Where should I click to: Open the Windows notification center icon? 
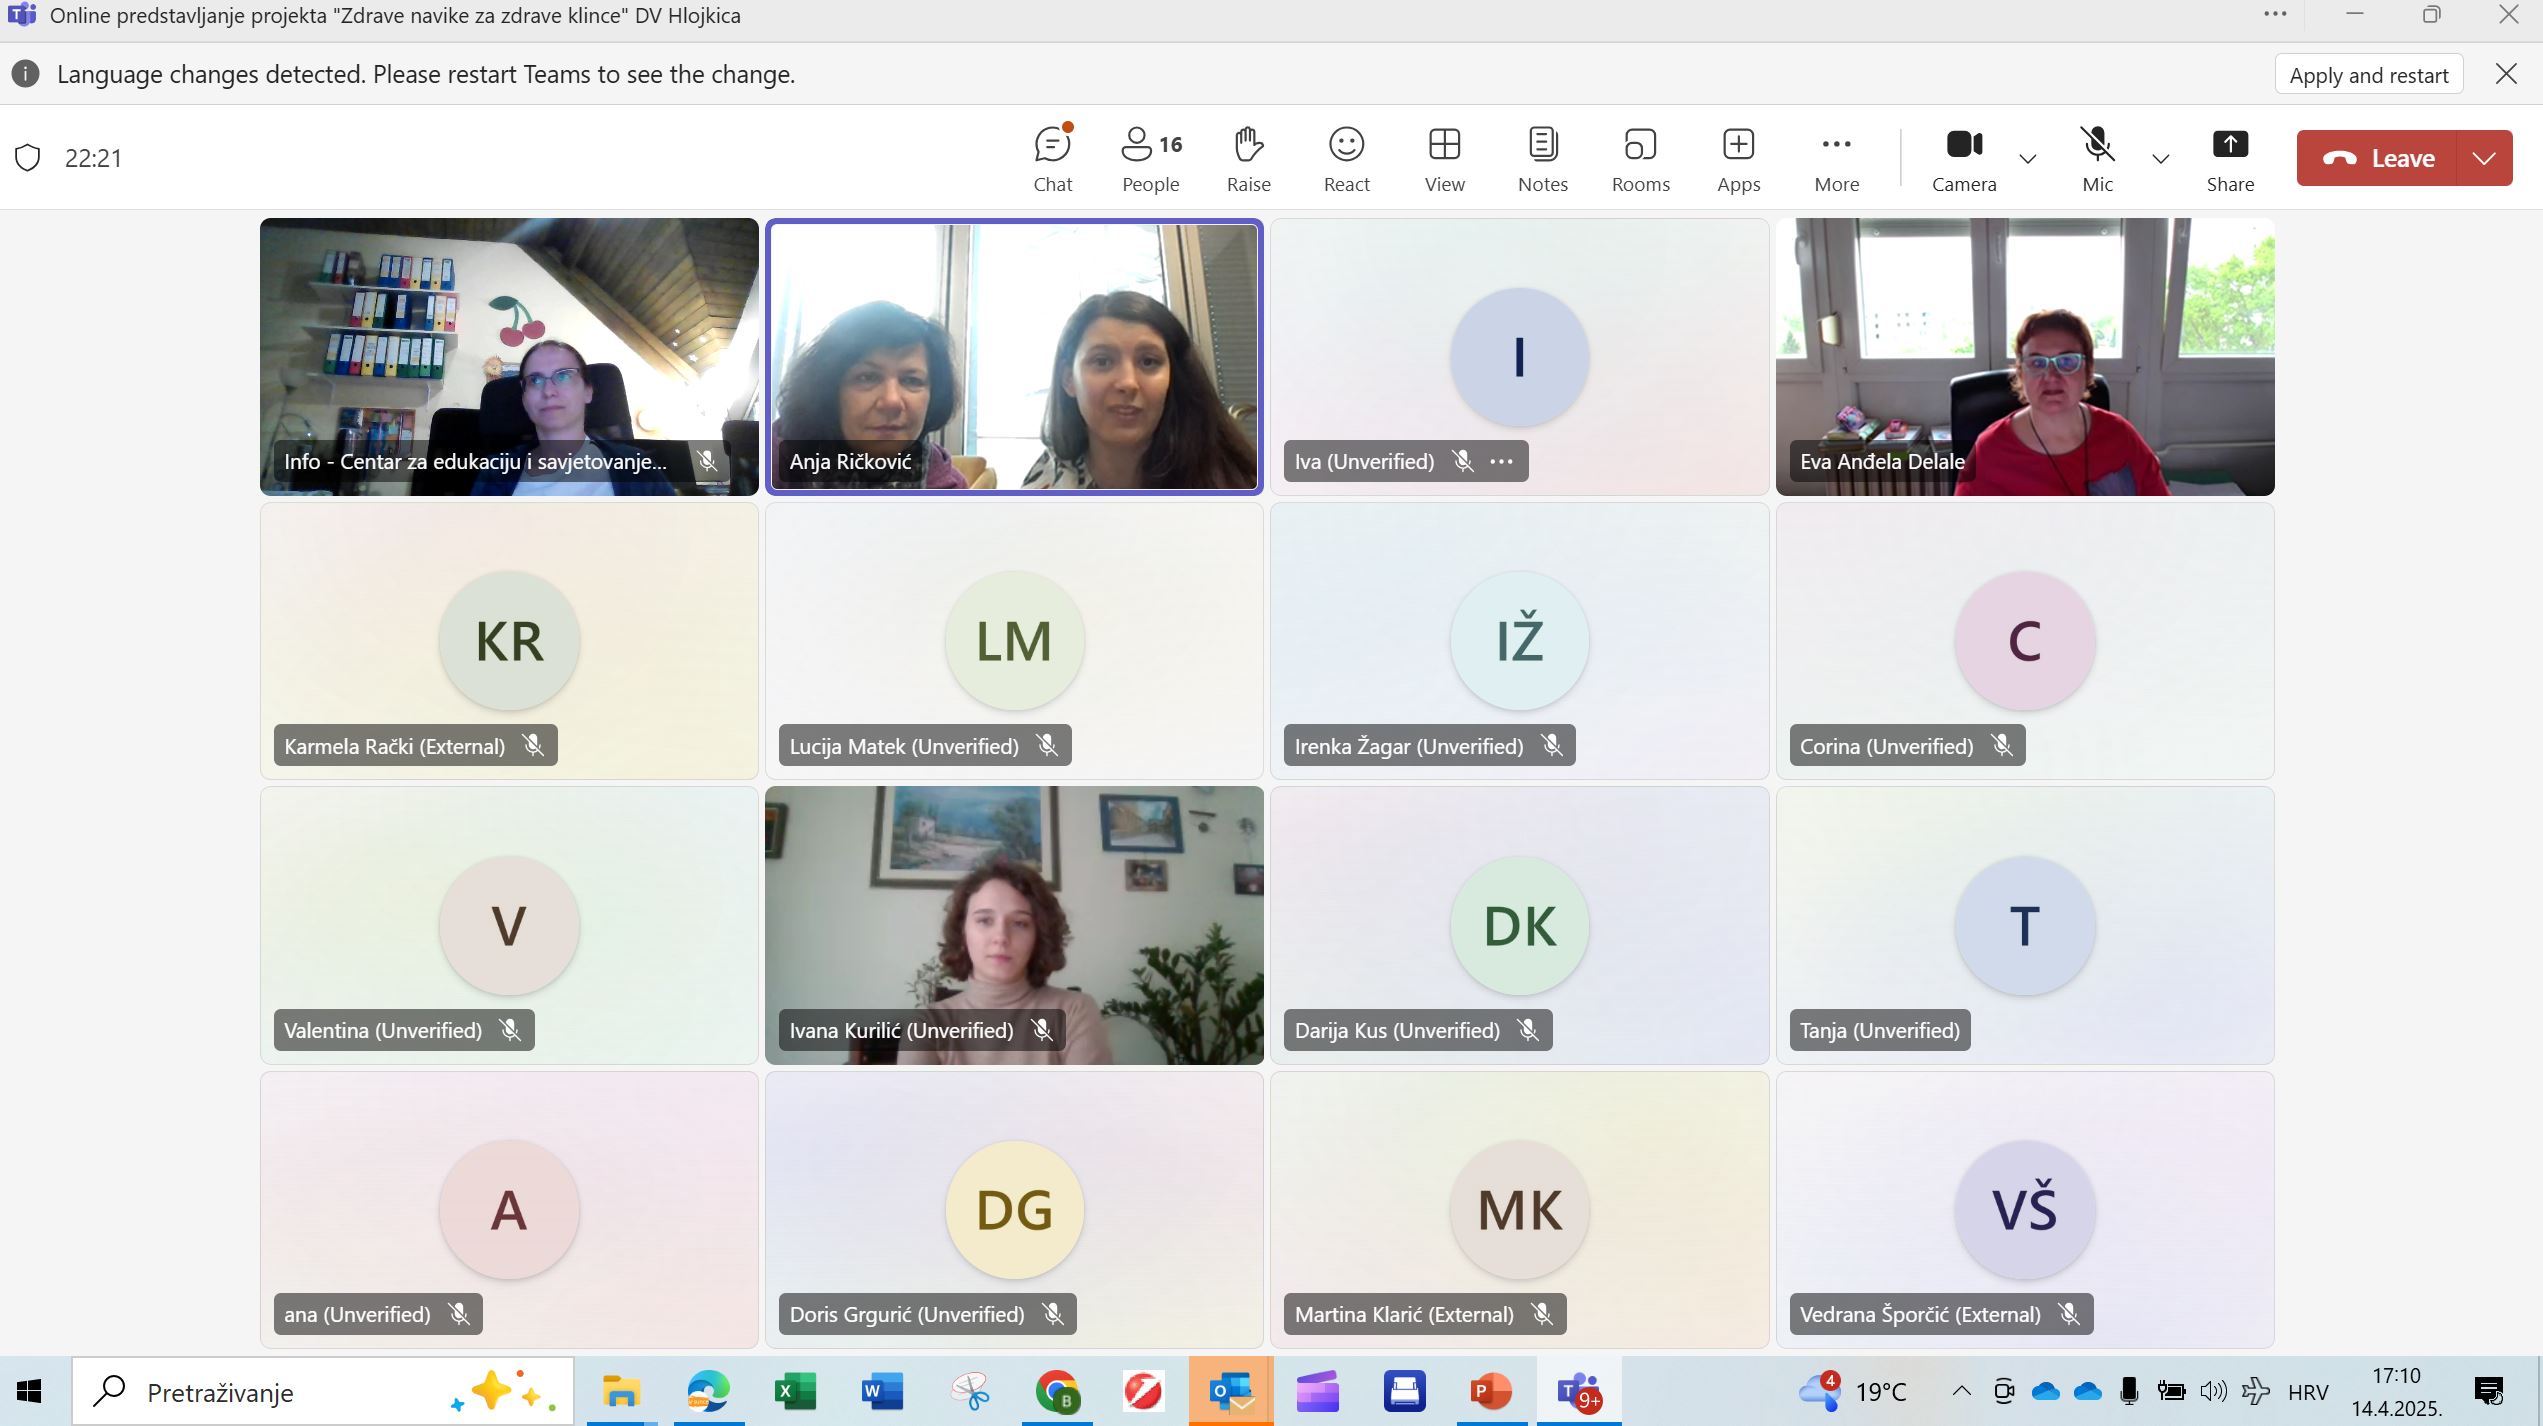[x=2487, y=1391]
